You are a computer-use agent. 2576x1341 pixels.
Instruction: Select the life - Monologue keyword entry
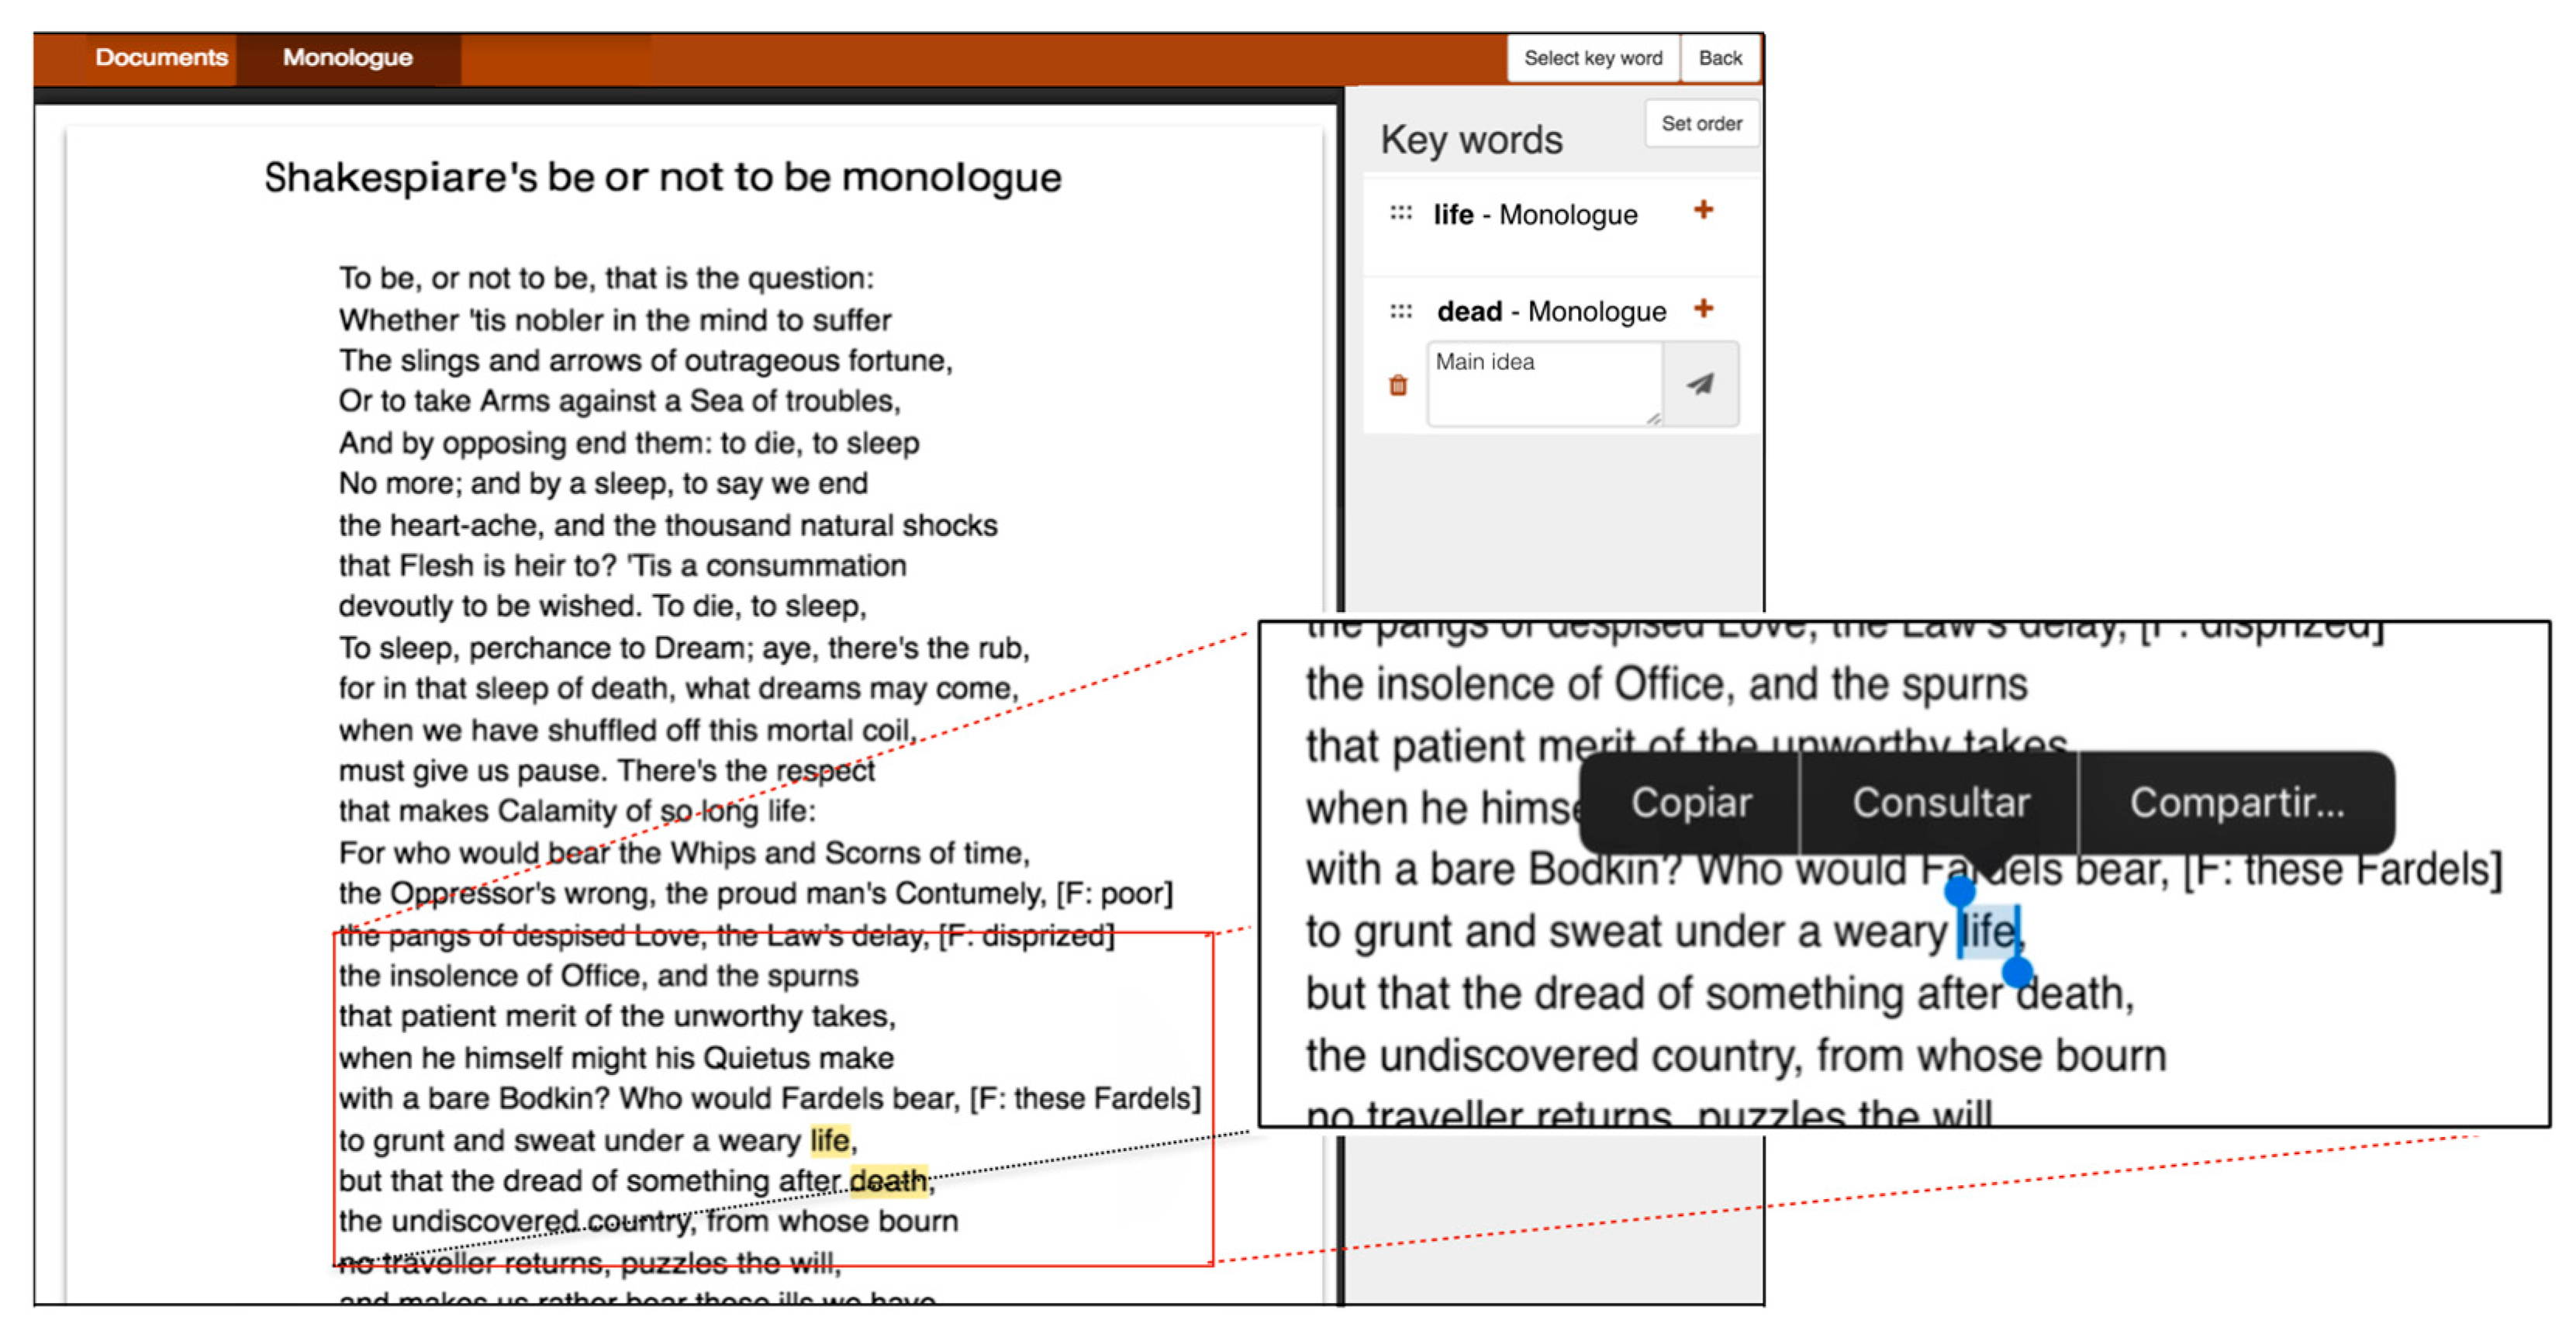(x=1535, y=215)
